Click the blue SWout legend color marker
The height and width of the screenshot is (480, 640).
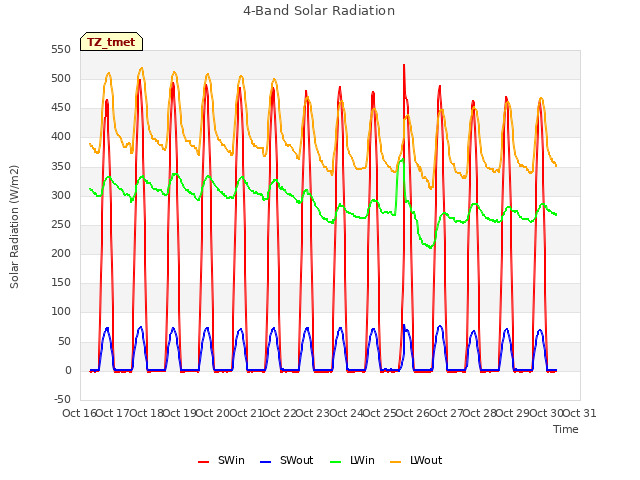tap(265, 462)
